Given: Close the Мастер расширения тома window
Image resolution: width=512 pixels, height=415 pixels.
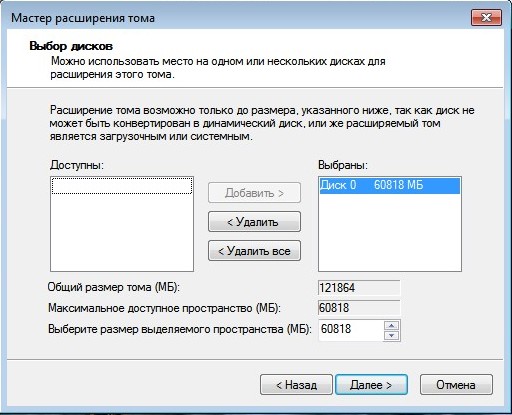Looking at the screenshot, I should click(x=486, y=18).
